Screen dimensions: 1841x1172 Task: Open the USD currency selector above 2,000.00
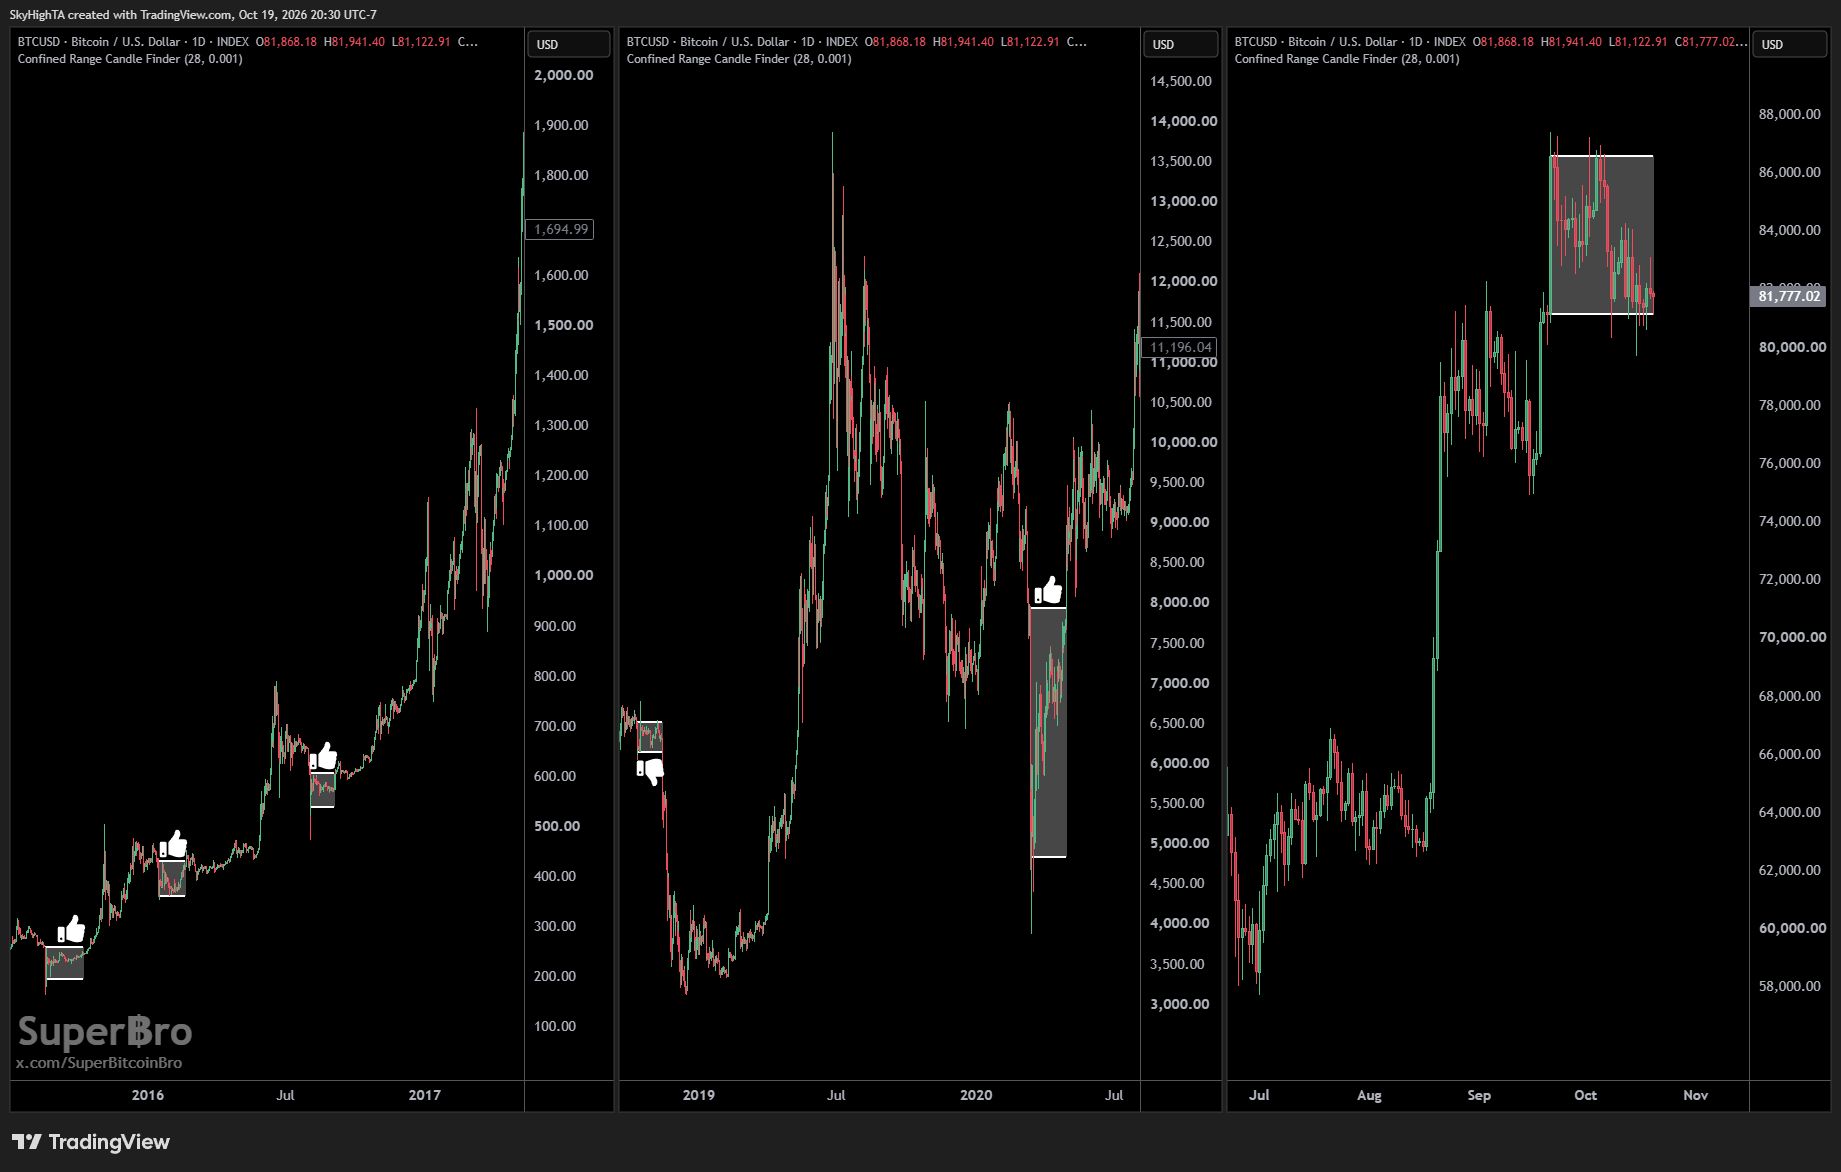(568, 44)
